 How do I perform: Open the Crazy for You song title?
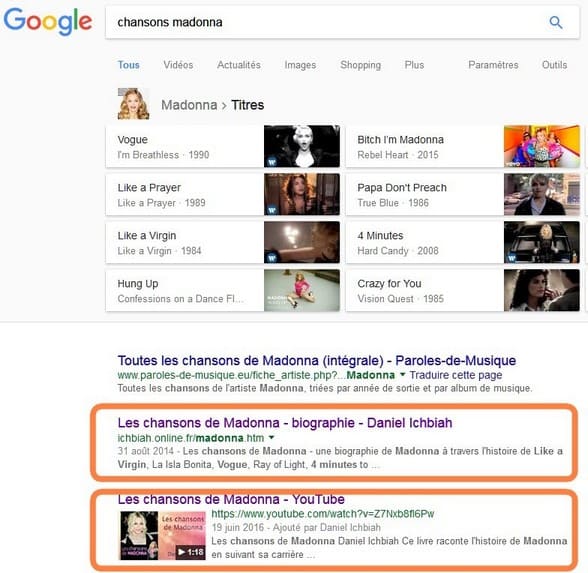(x=389, y=284)
